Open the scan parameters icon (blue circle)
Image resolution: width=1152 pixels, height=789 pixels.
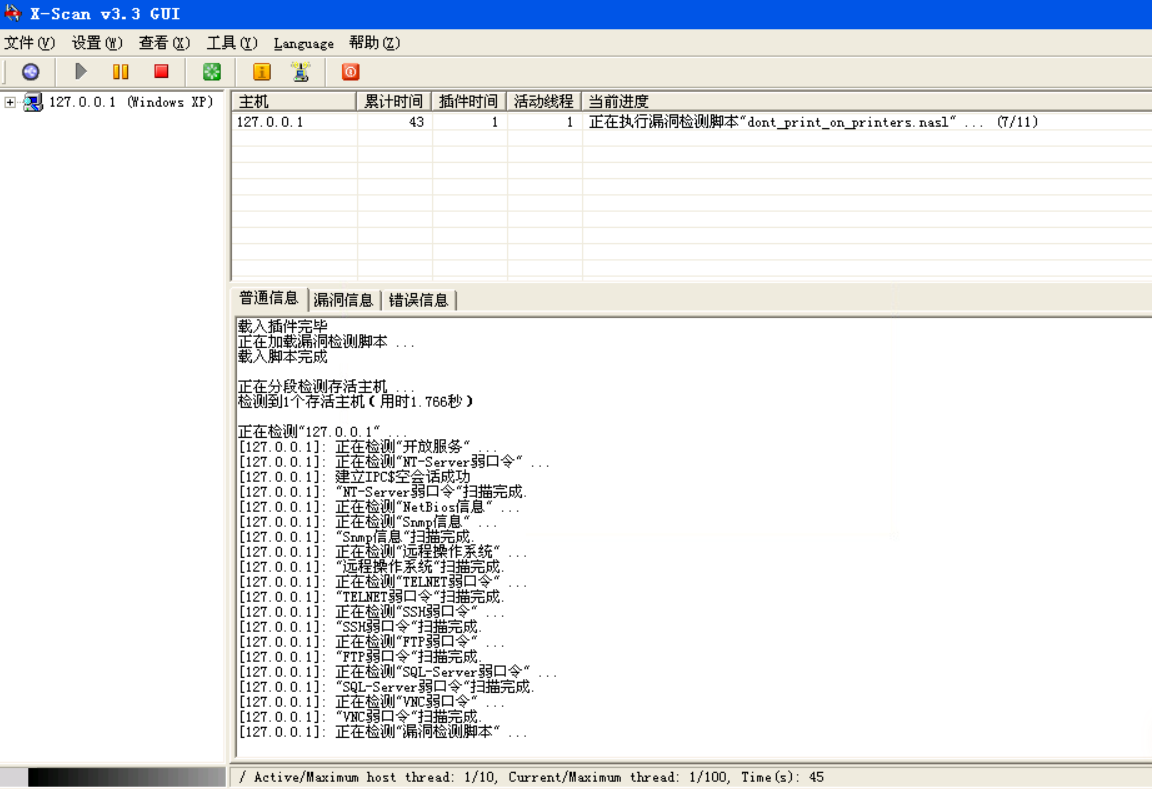click(30, 71)
